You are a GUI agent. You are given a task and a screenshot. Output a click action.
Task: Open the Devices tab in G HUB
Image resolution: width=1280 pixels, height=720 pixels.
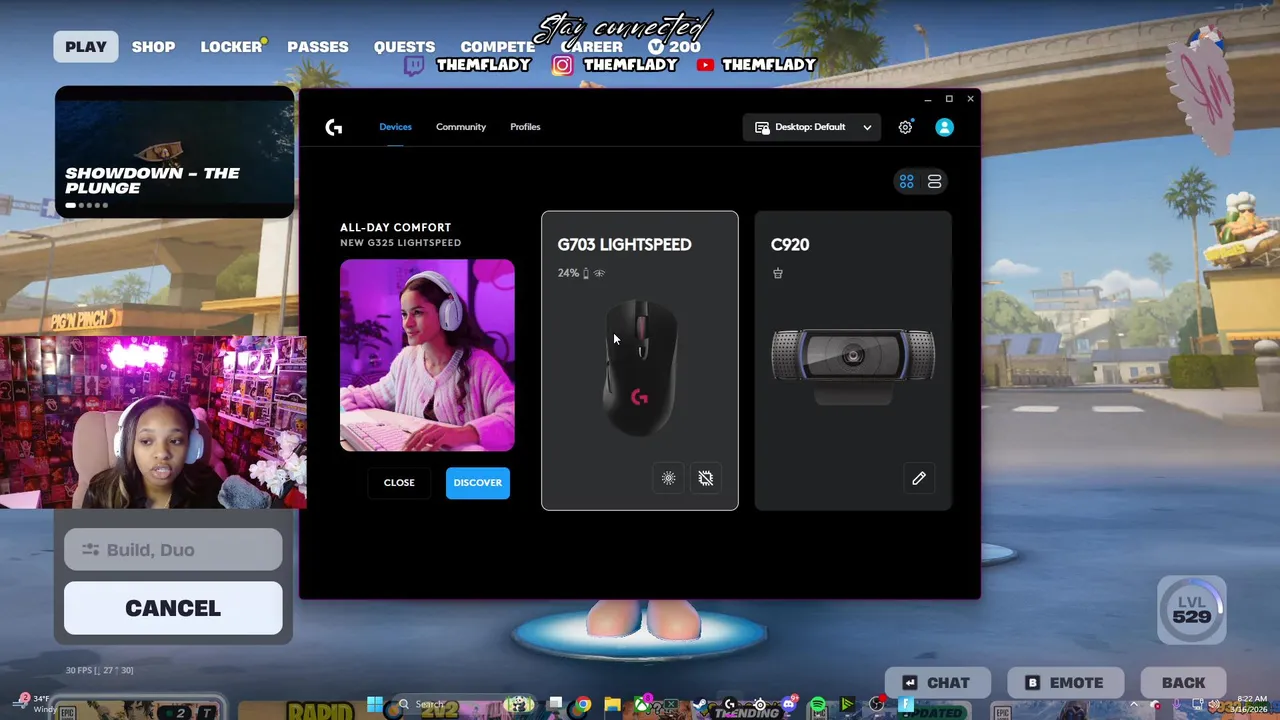pyautogui.click(x=395, y=127)
